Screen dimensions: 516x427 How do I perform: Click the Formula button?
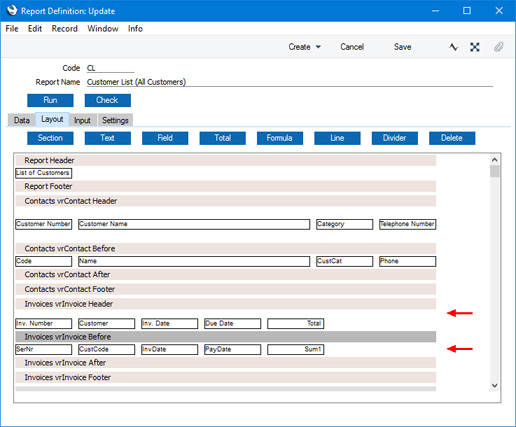tap(280, 138)
